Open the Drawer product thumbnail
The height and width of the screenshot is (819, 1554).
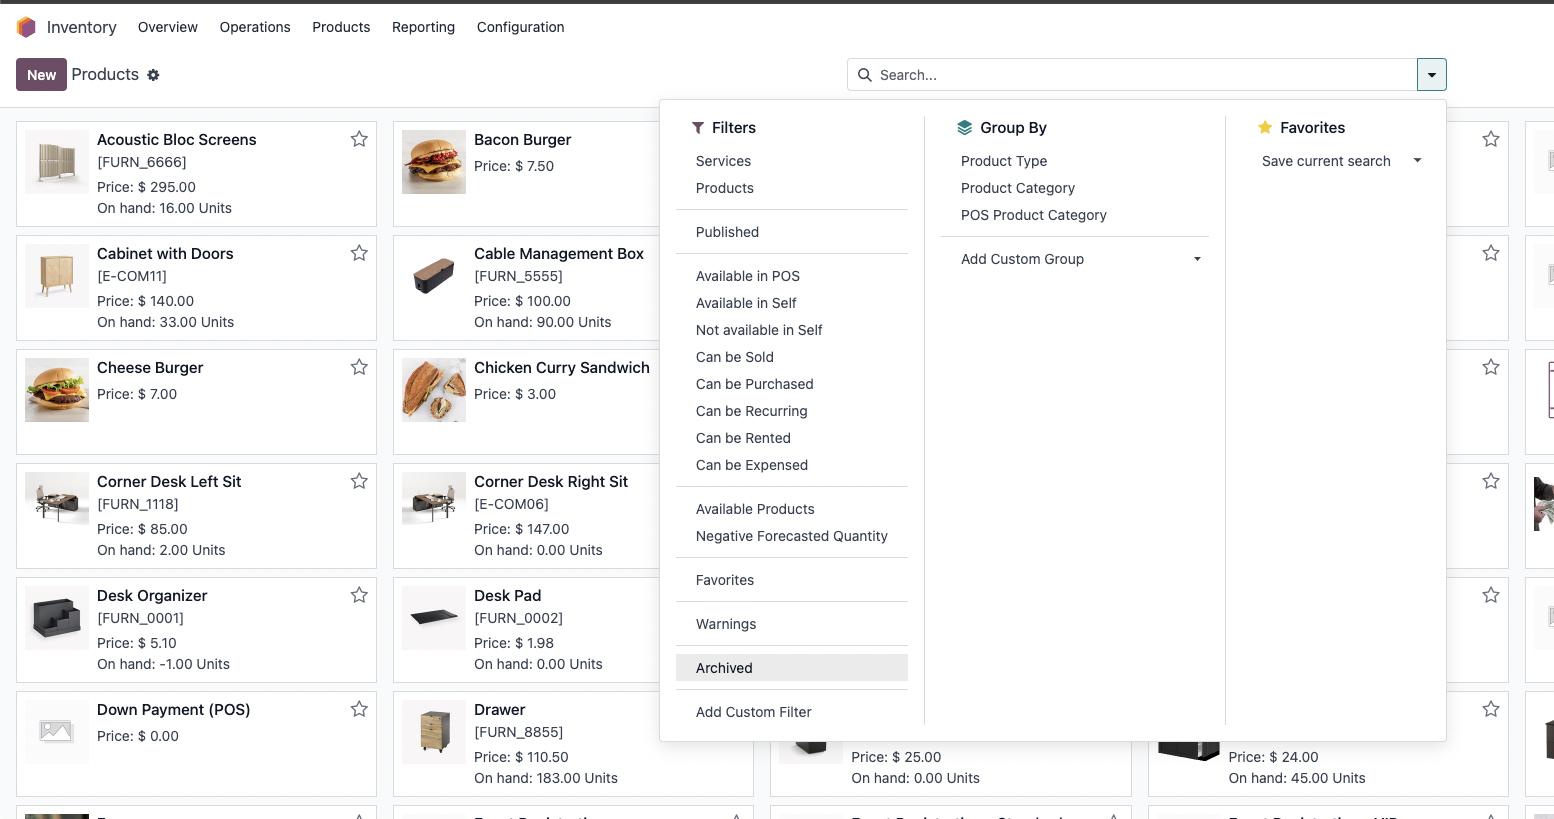click(434, 732)
